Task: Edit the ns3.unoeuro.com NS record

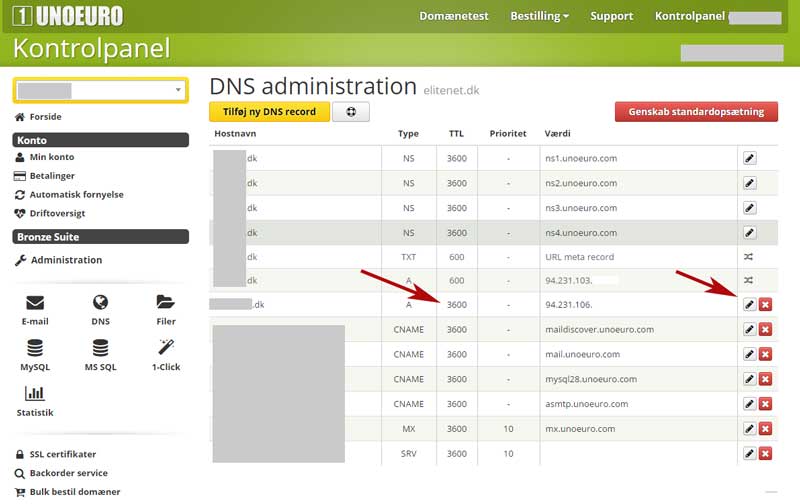Action: (749, 208)
